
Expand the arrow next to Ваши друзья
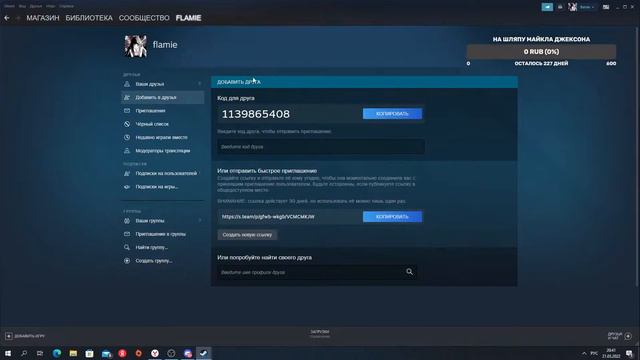click(200, 84)
